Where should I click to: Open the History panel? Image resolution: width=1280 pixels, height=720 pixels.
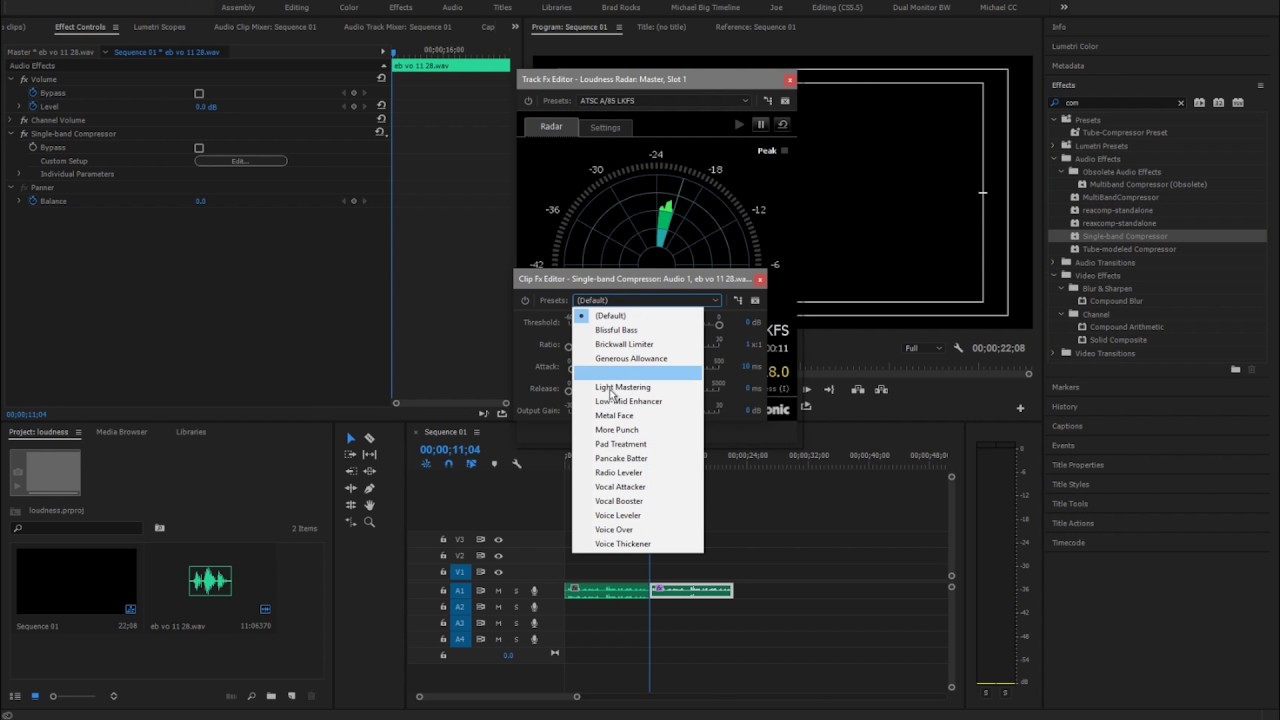[1064, 407]
